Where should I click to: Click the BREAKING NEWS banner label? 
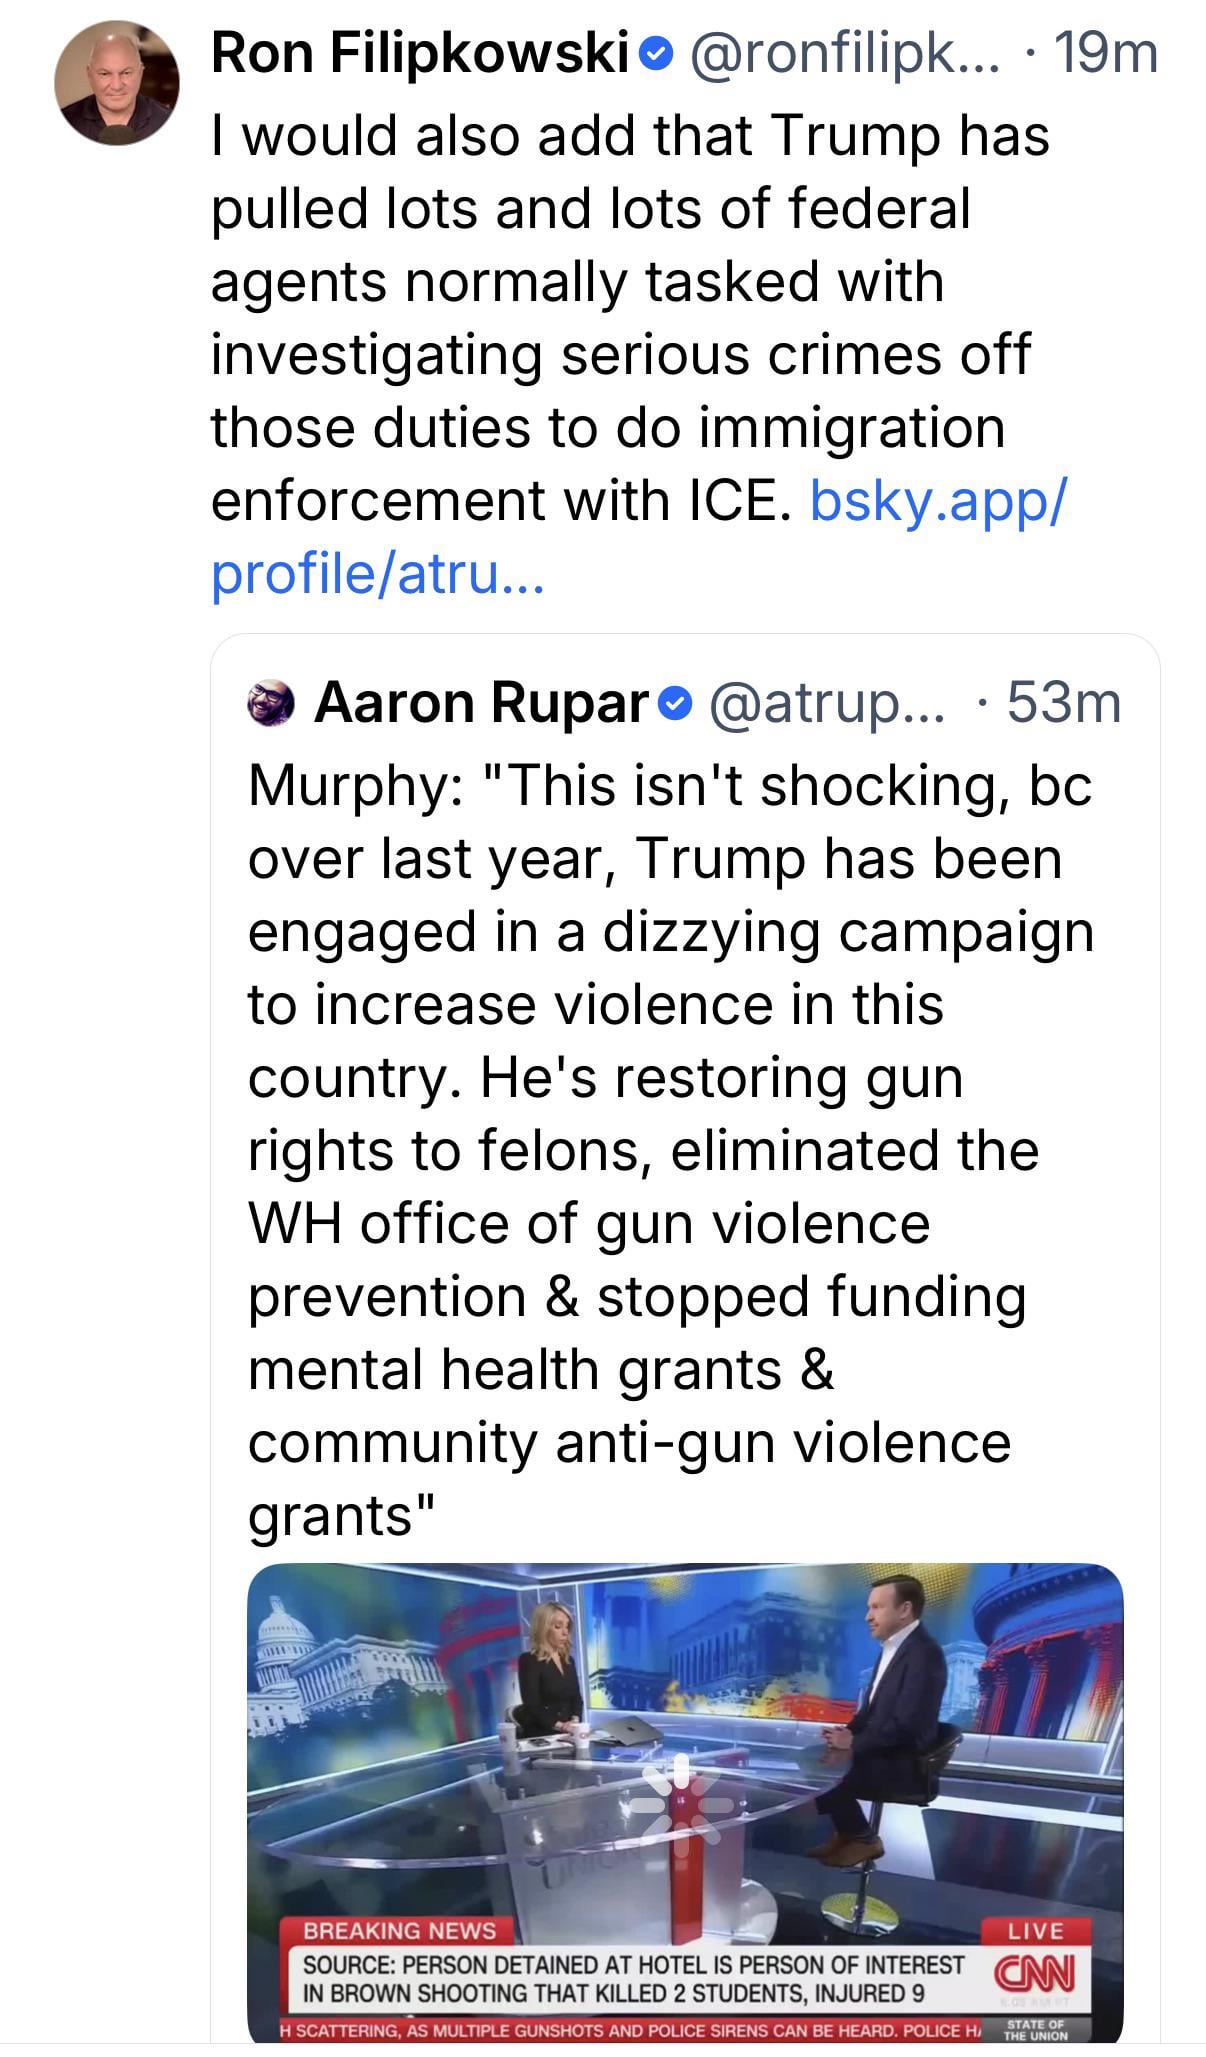coord(399,1930)
